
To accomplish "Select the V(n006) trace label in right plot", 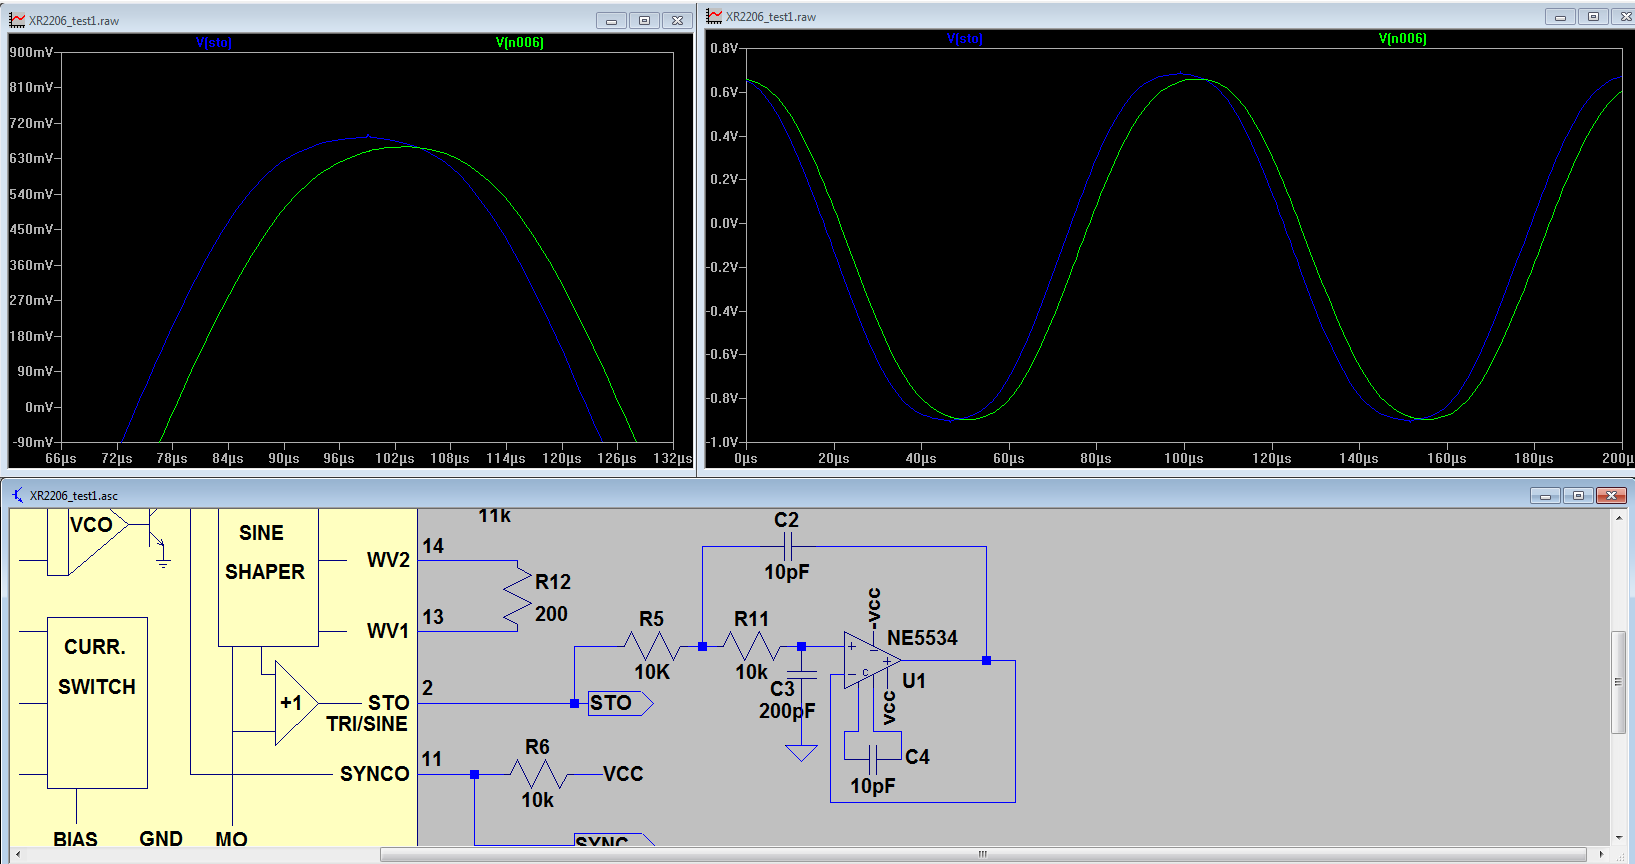I will coord(1403,39).
